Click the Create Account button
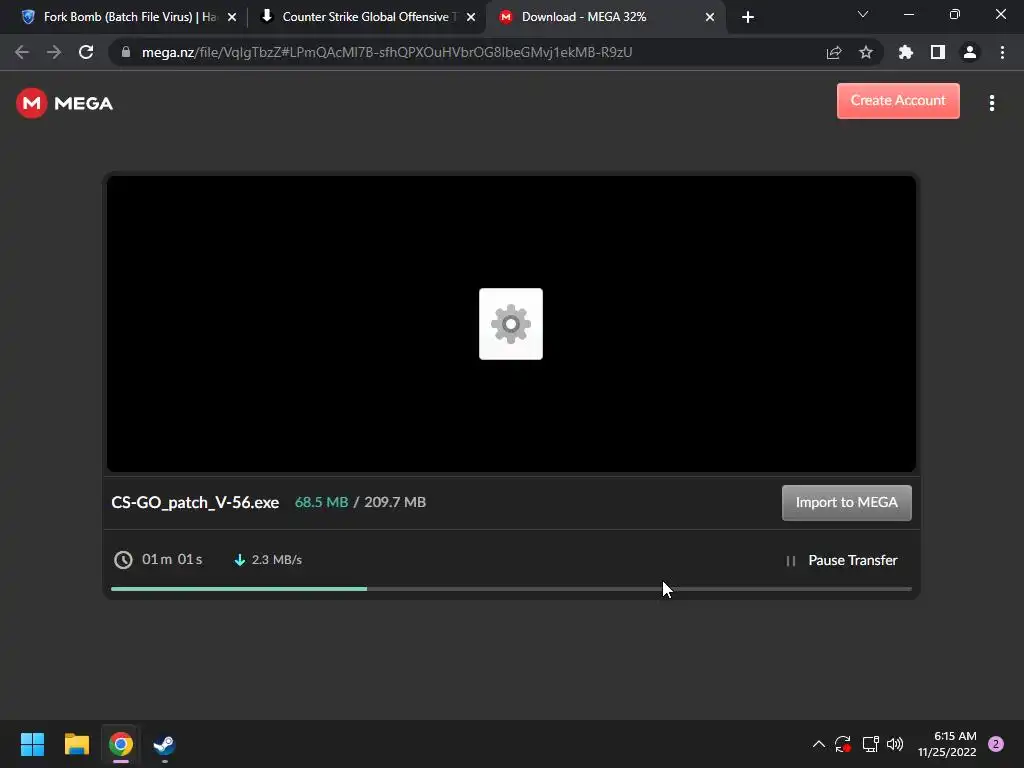 click(898, 101)
